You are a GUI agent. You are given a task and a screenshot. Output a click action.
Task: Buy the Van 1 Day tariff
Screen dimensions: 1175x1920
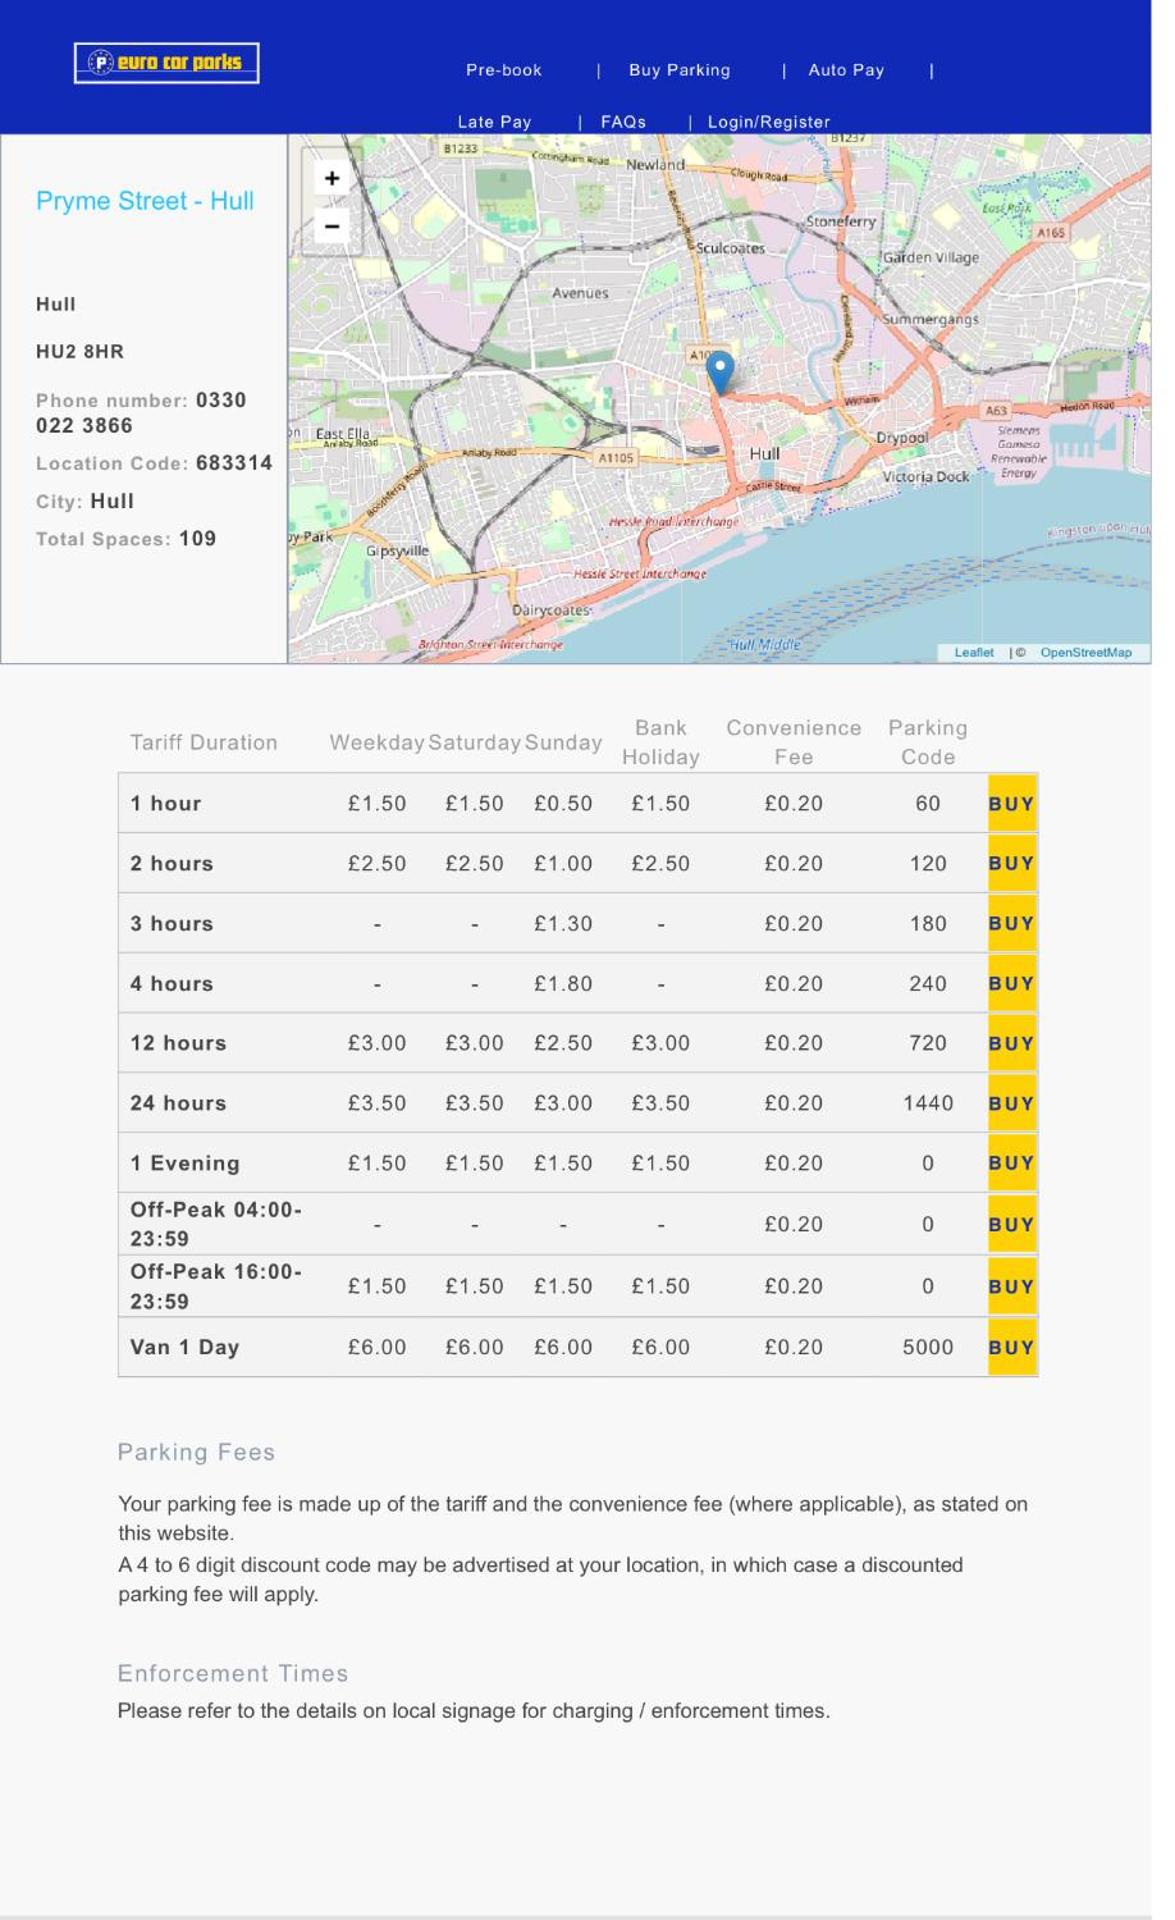click(x=1011, y=1348)
